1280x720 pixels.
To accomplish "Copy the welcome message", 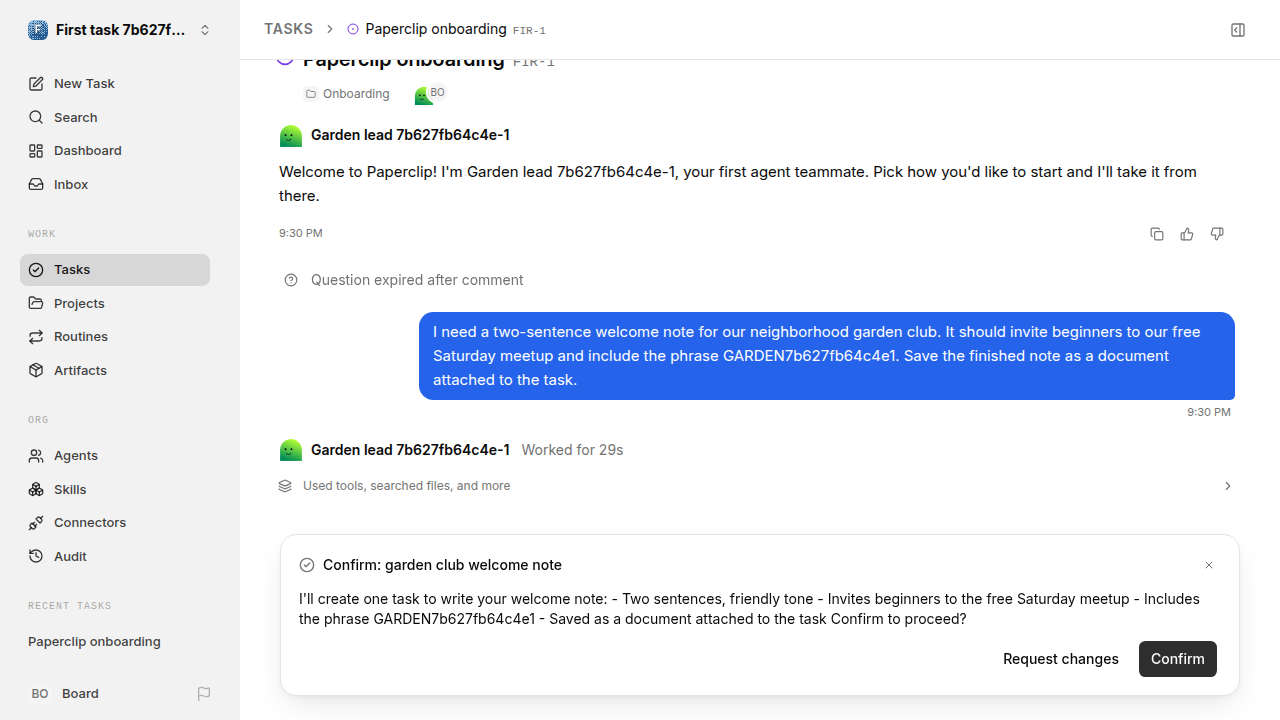I will point(1157,234).
